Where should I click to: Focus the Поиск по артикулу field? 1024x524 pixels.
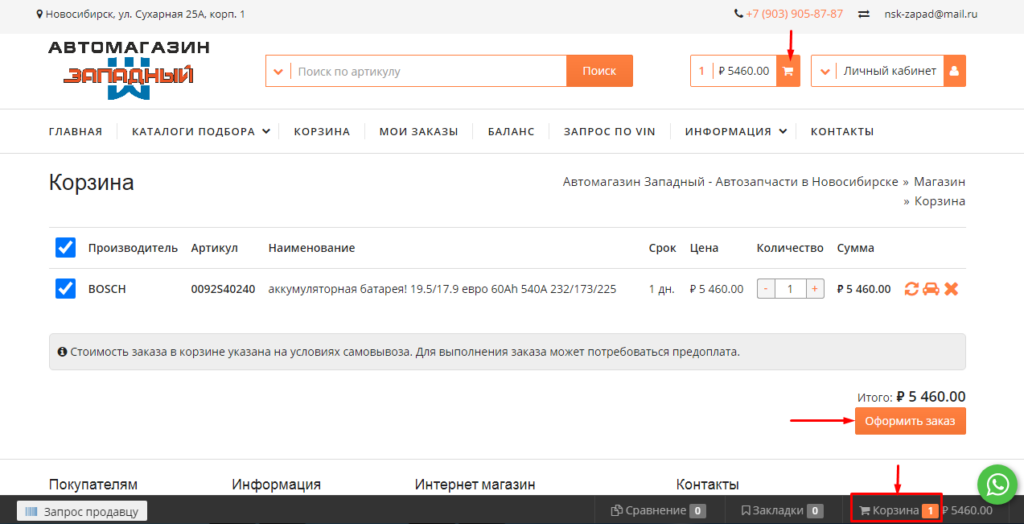pyautogui.click(x=428, y=71)
